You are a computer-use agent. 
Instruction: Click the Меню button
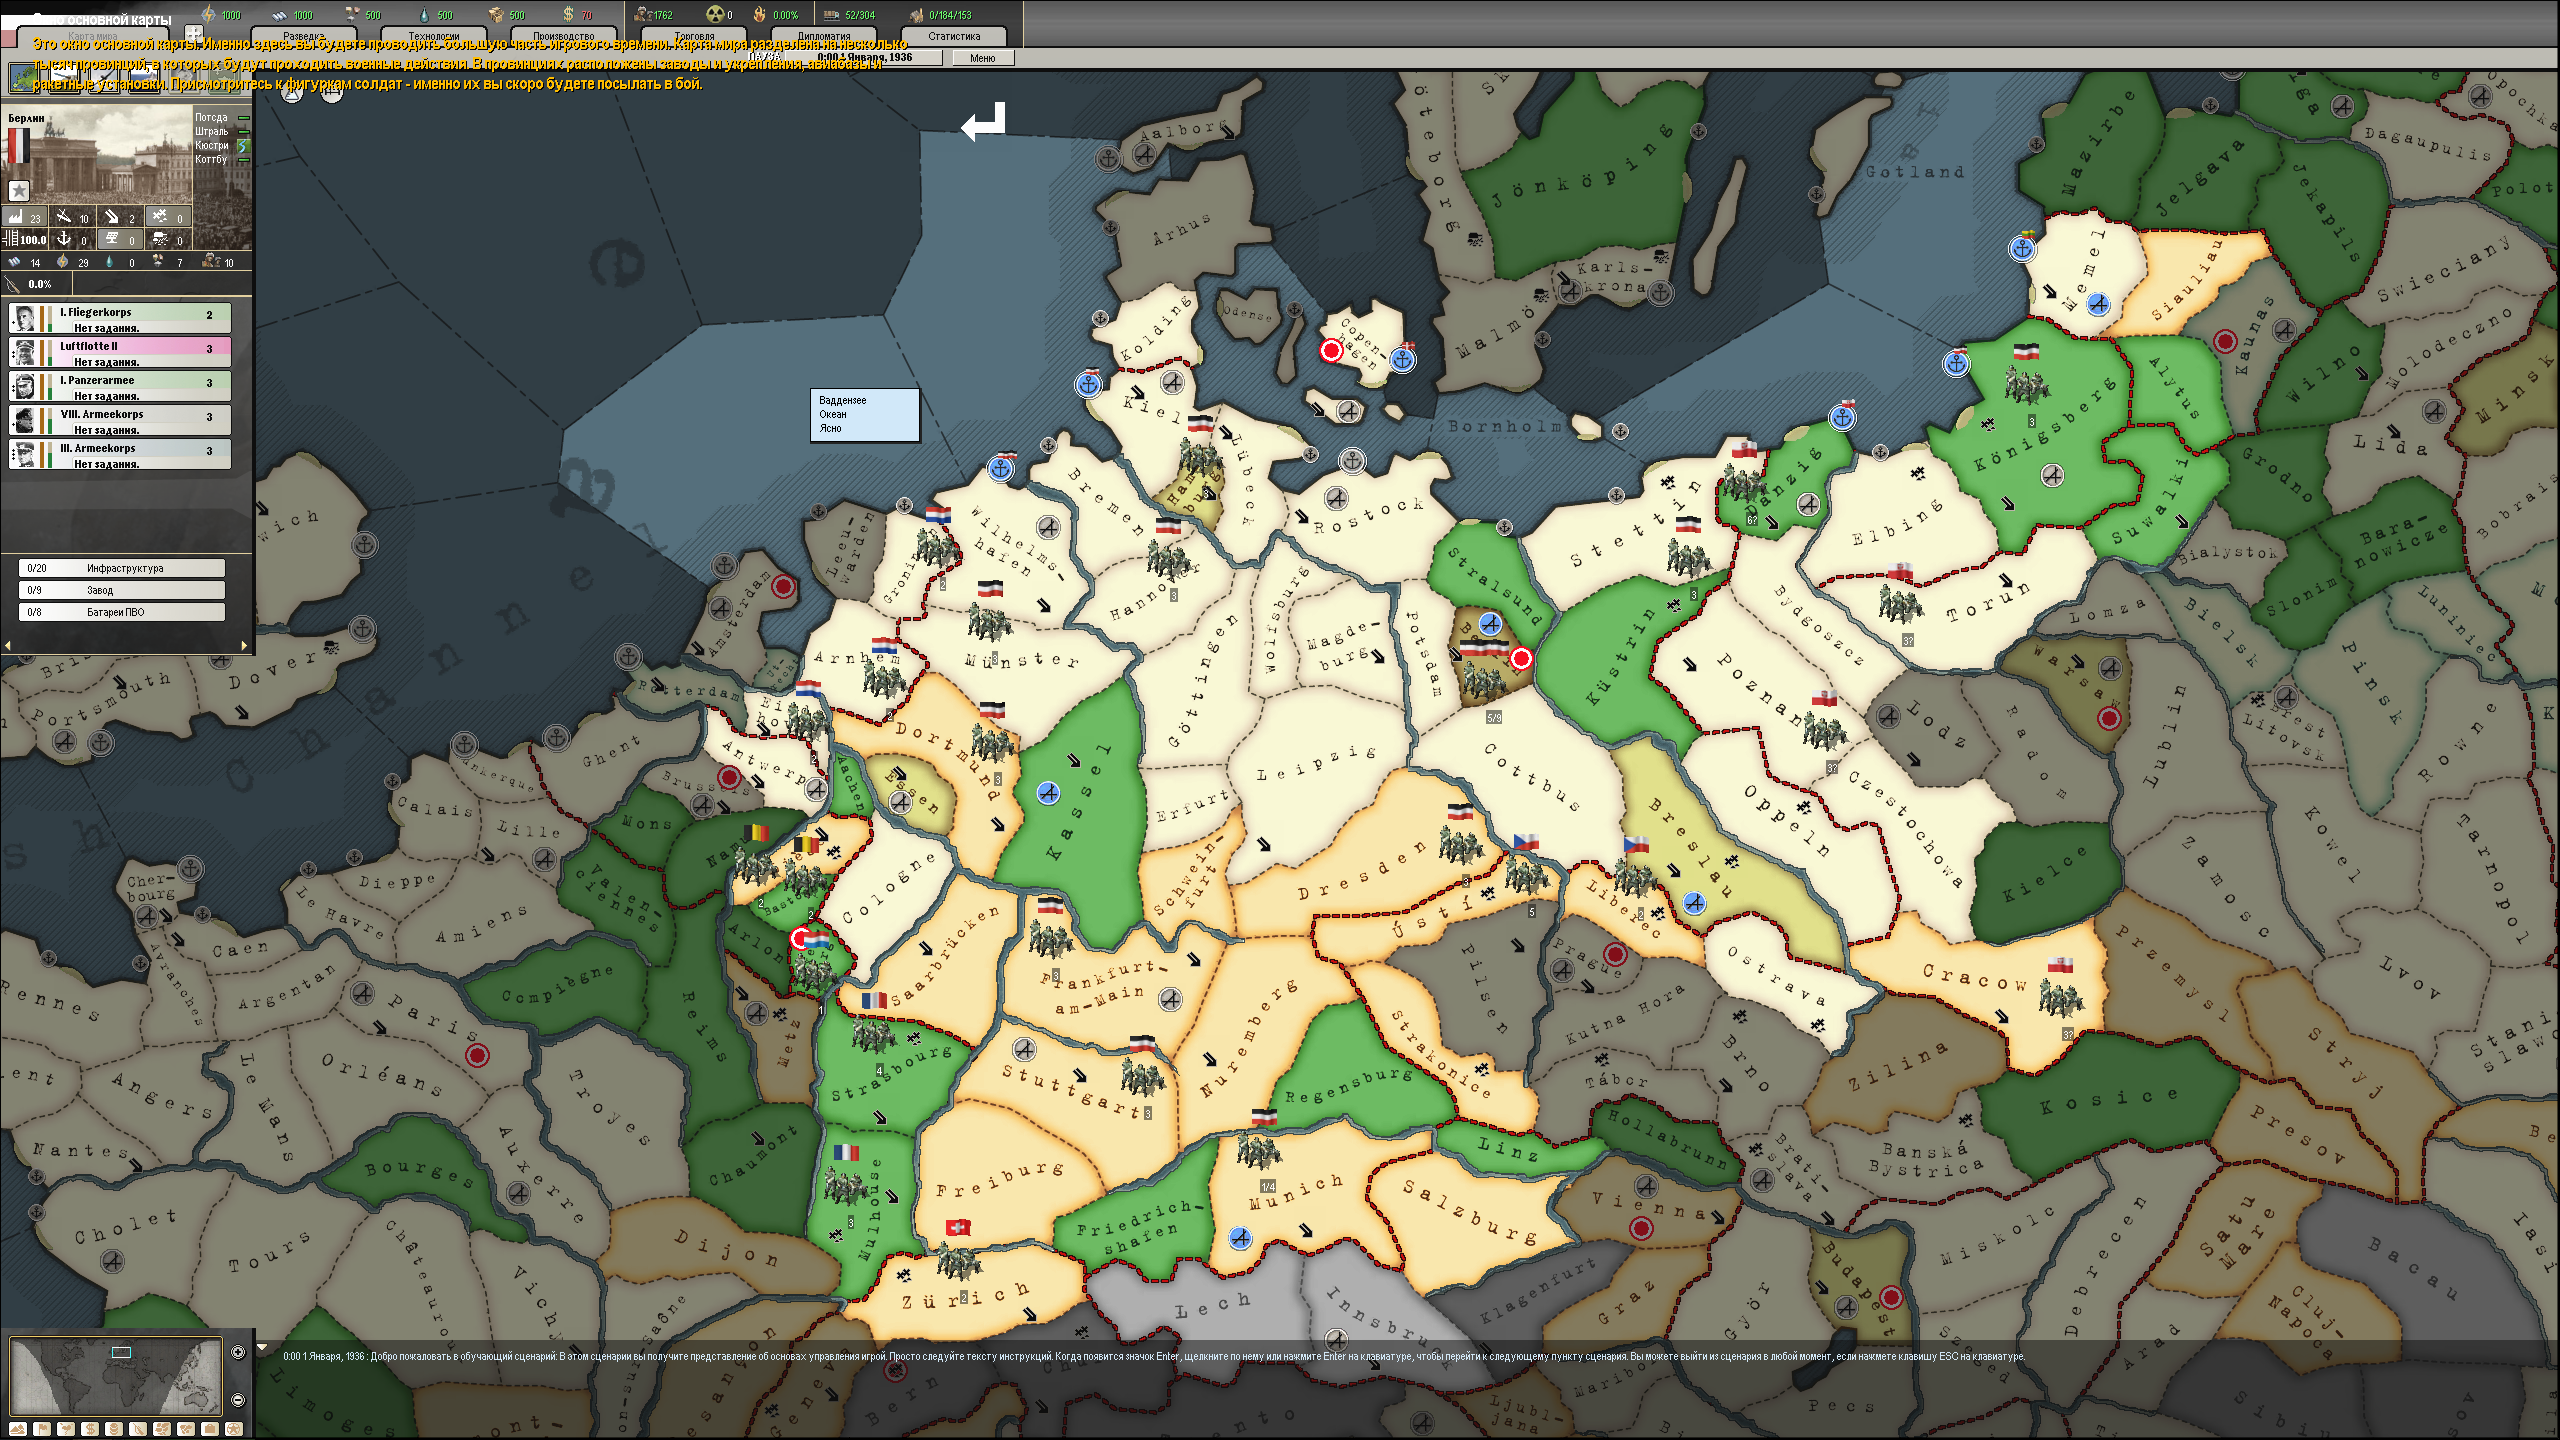coord(982,58)
